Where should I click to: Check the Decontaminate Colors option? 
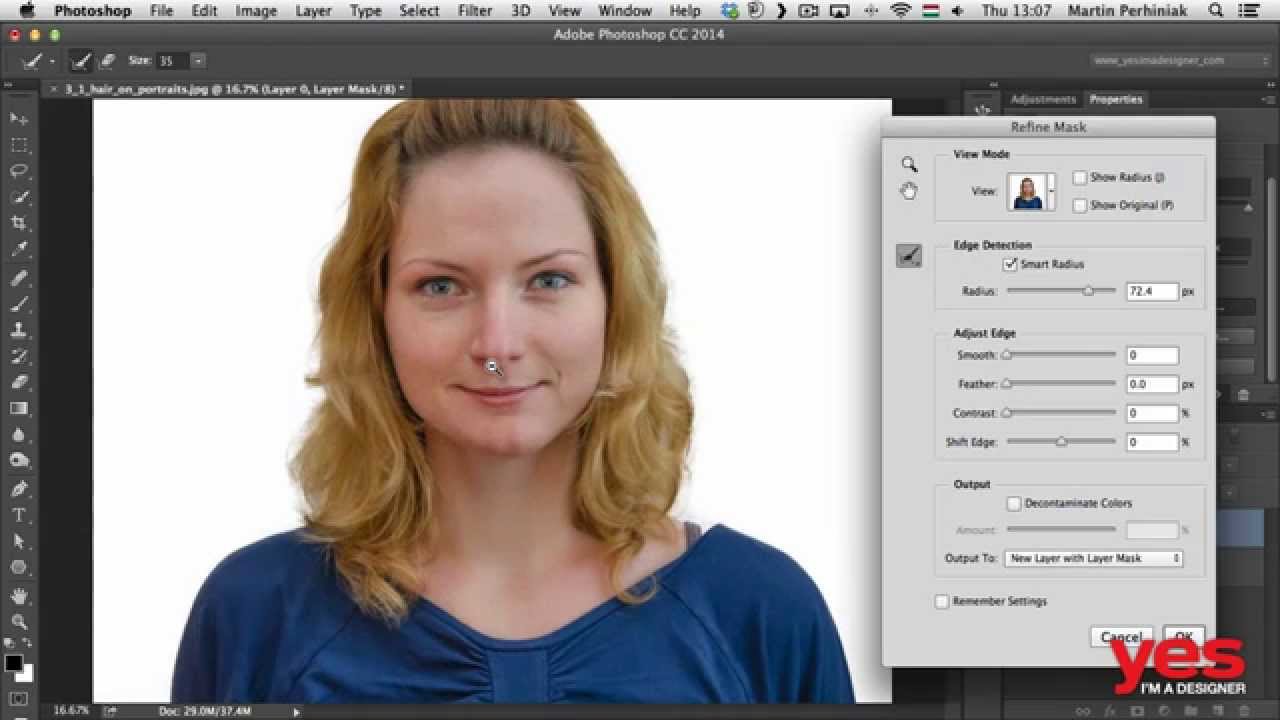click(x=1014, y=503)
